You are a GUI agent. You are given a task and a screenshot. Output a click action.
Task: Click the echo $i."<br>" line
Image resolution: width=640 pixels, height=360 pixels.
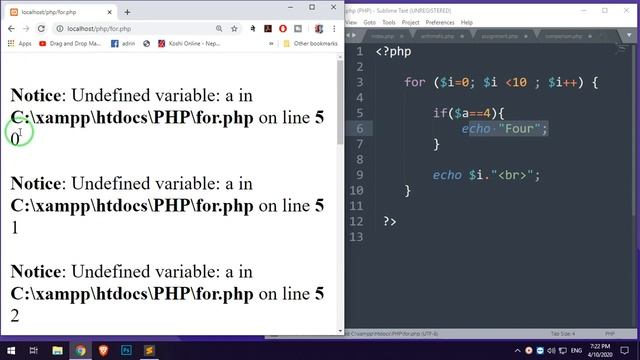(x=487, y=176)
